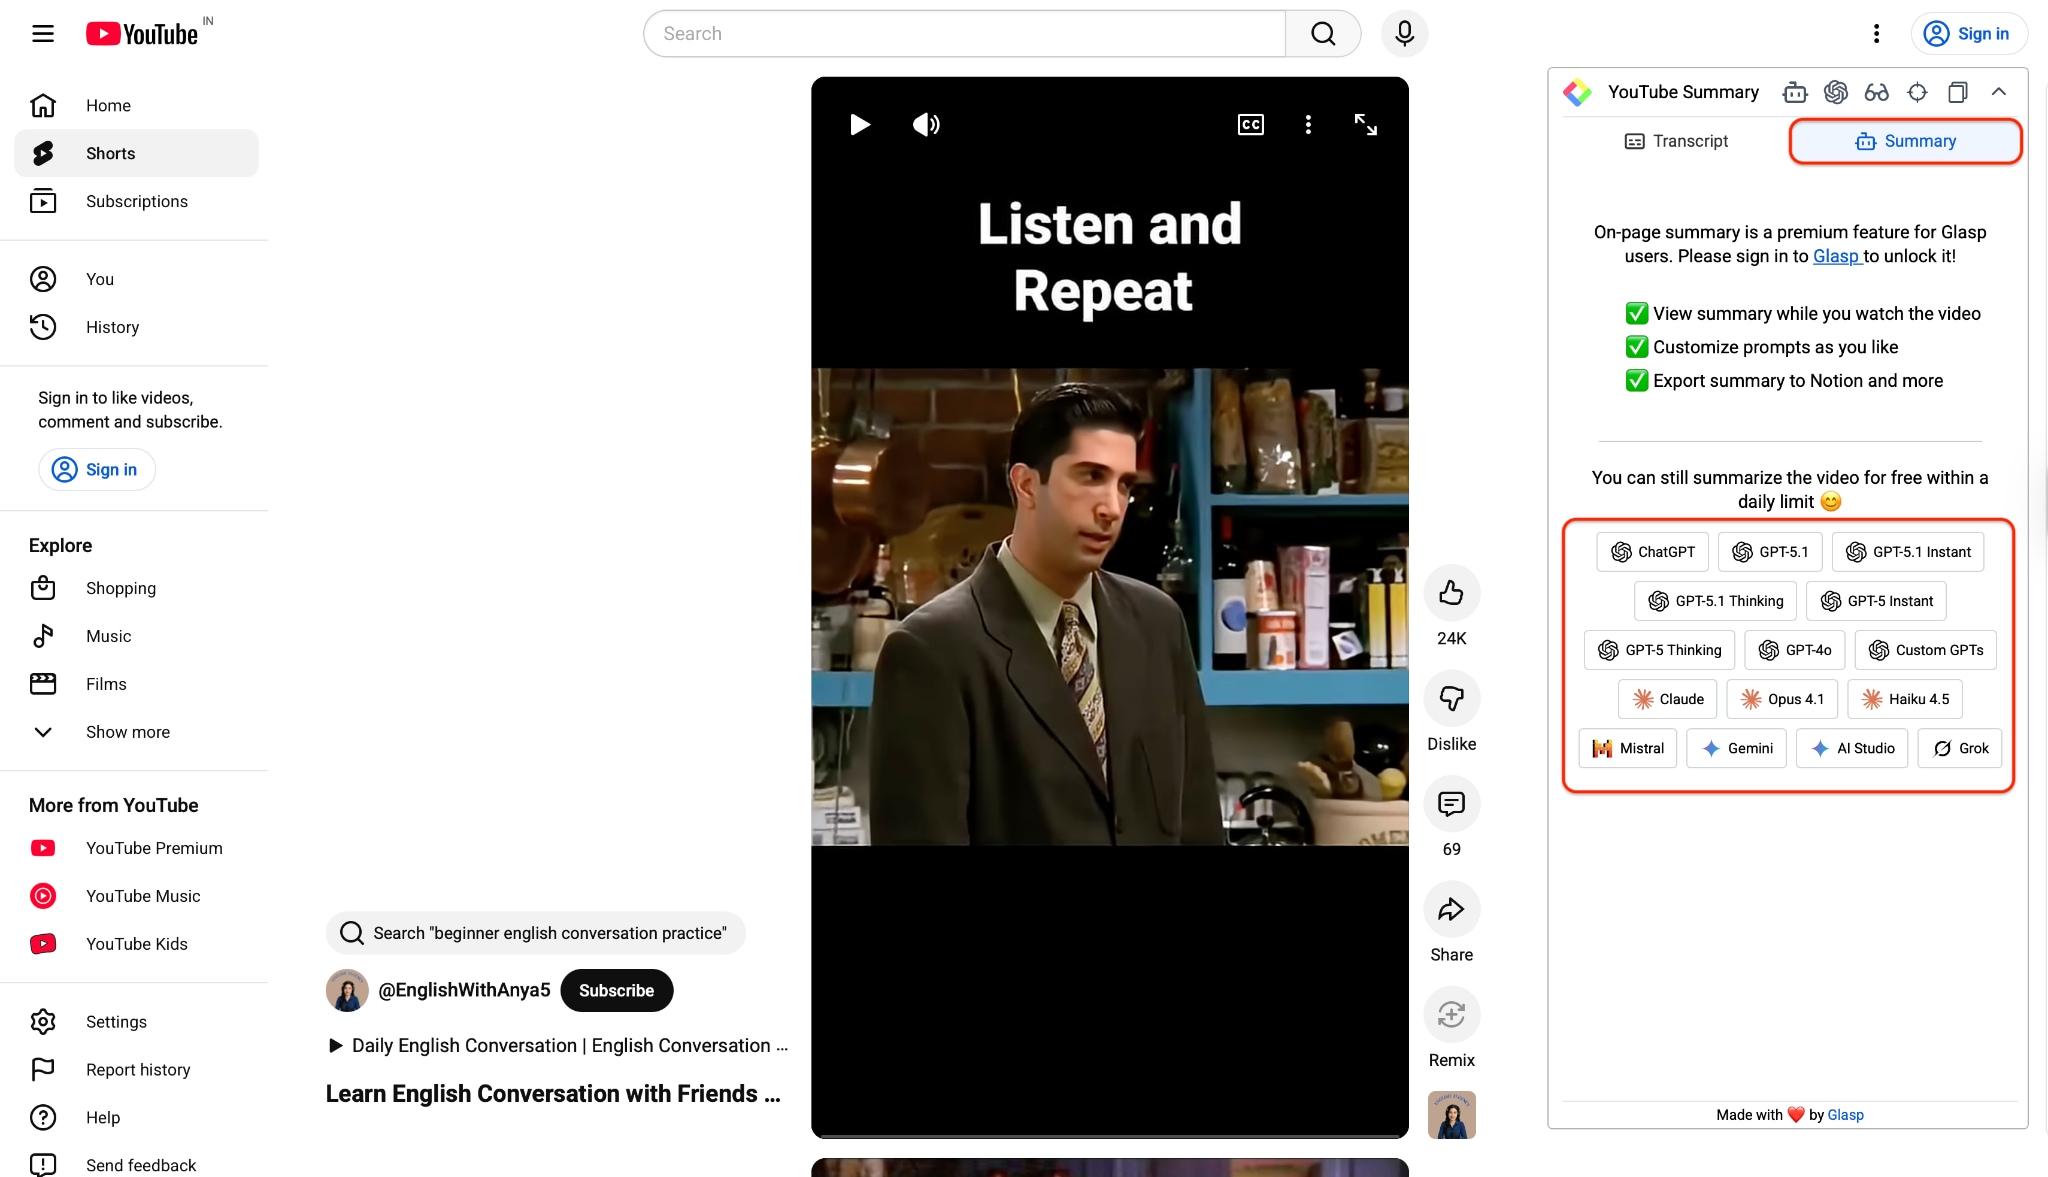Click into the YouTube search field

click(964, 34)
